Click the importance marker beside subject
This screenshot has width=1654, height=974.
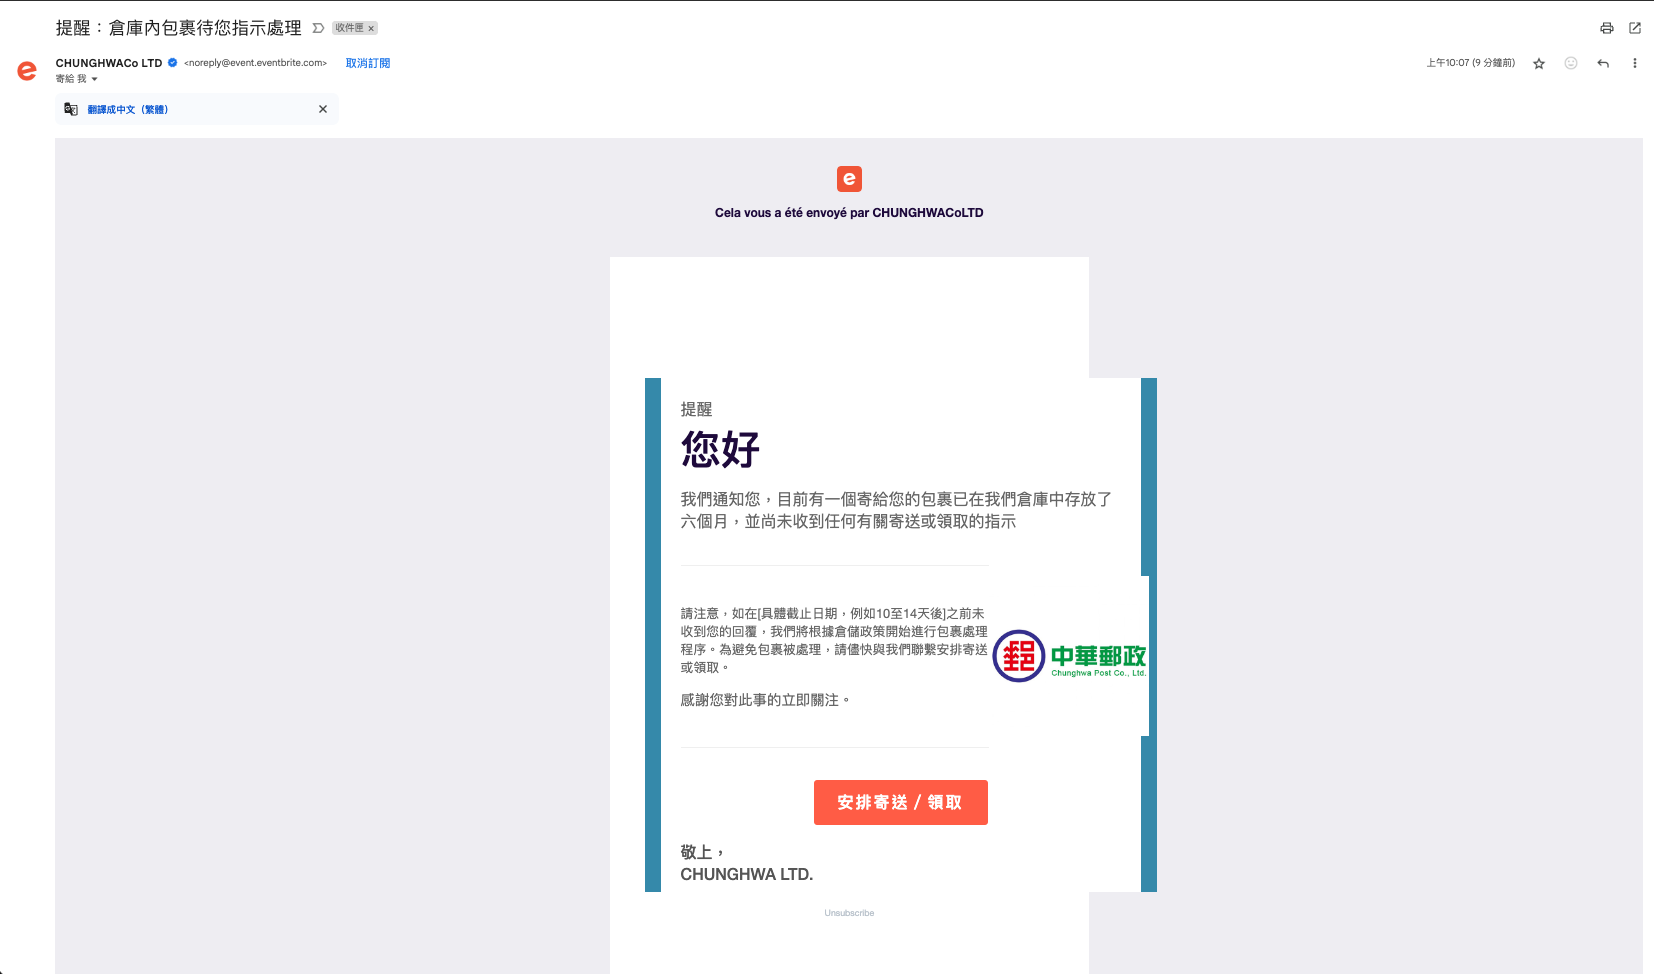318,28
